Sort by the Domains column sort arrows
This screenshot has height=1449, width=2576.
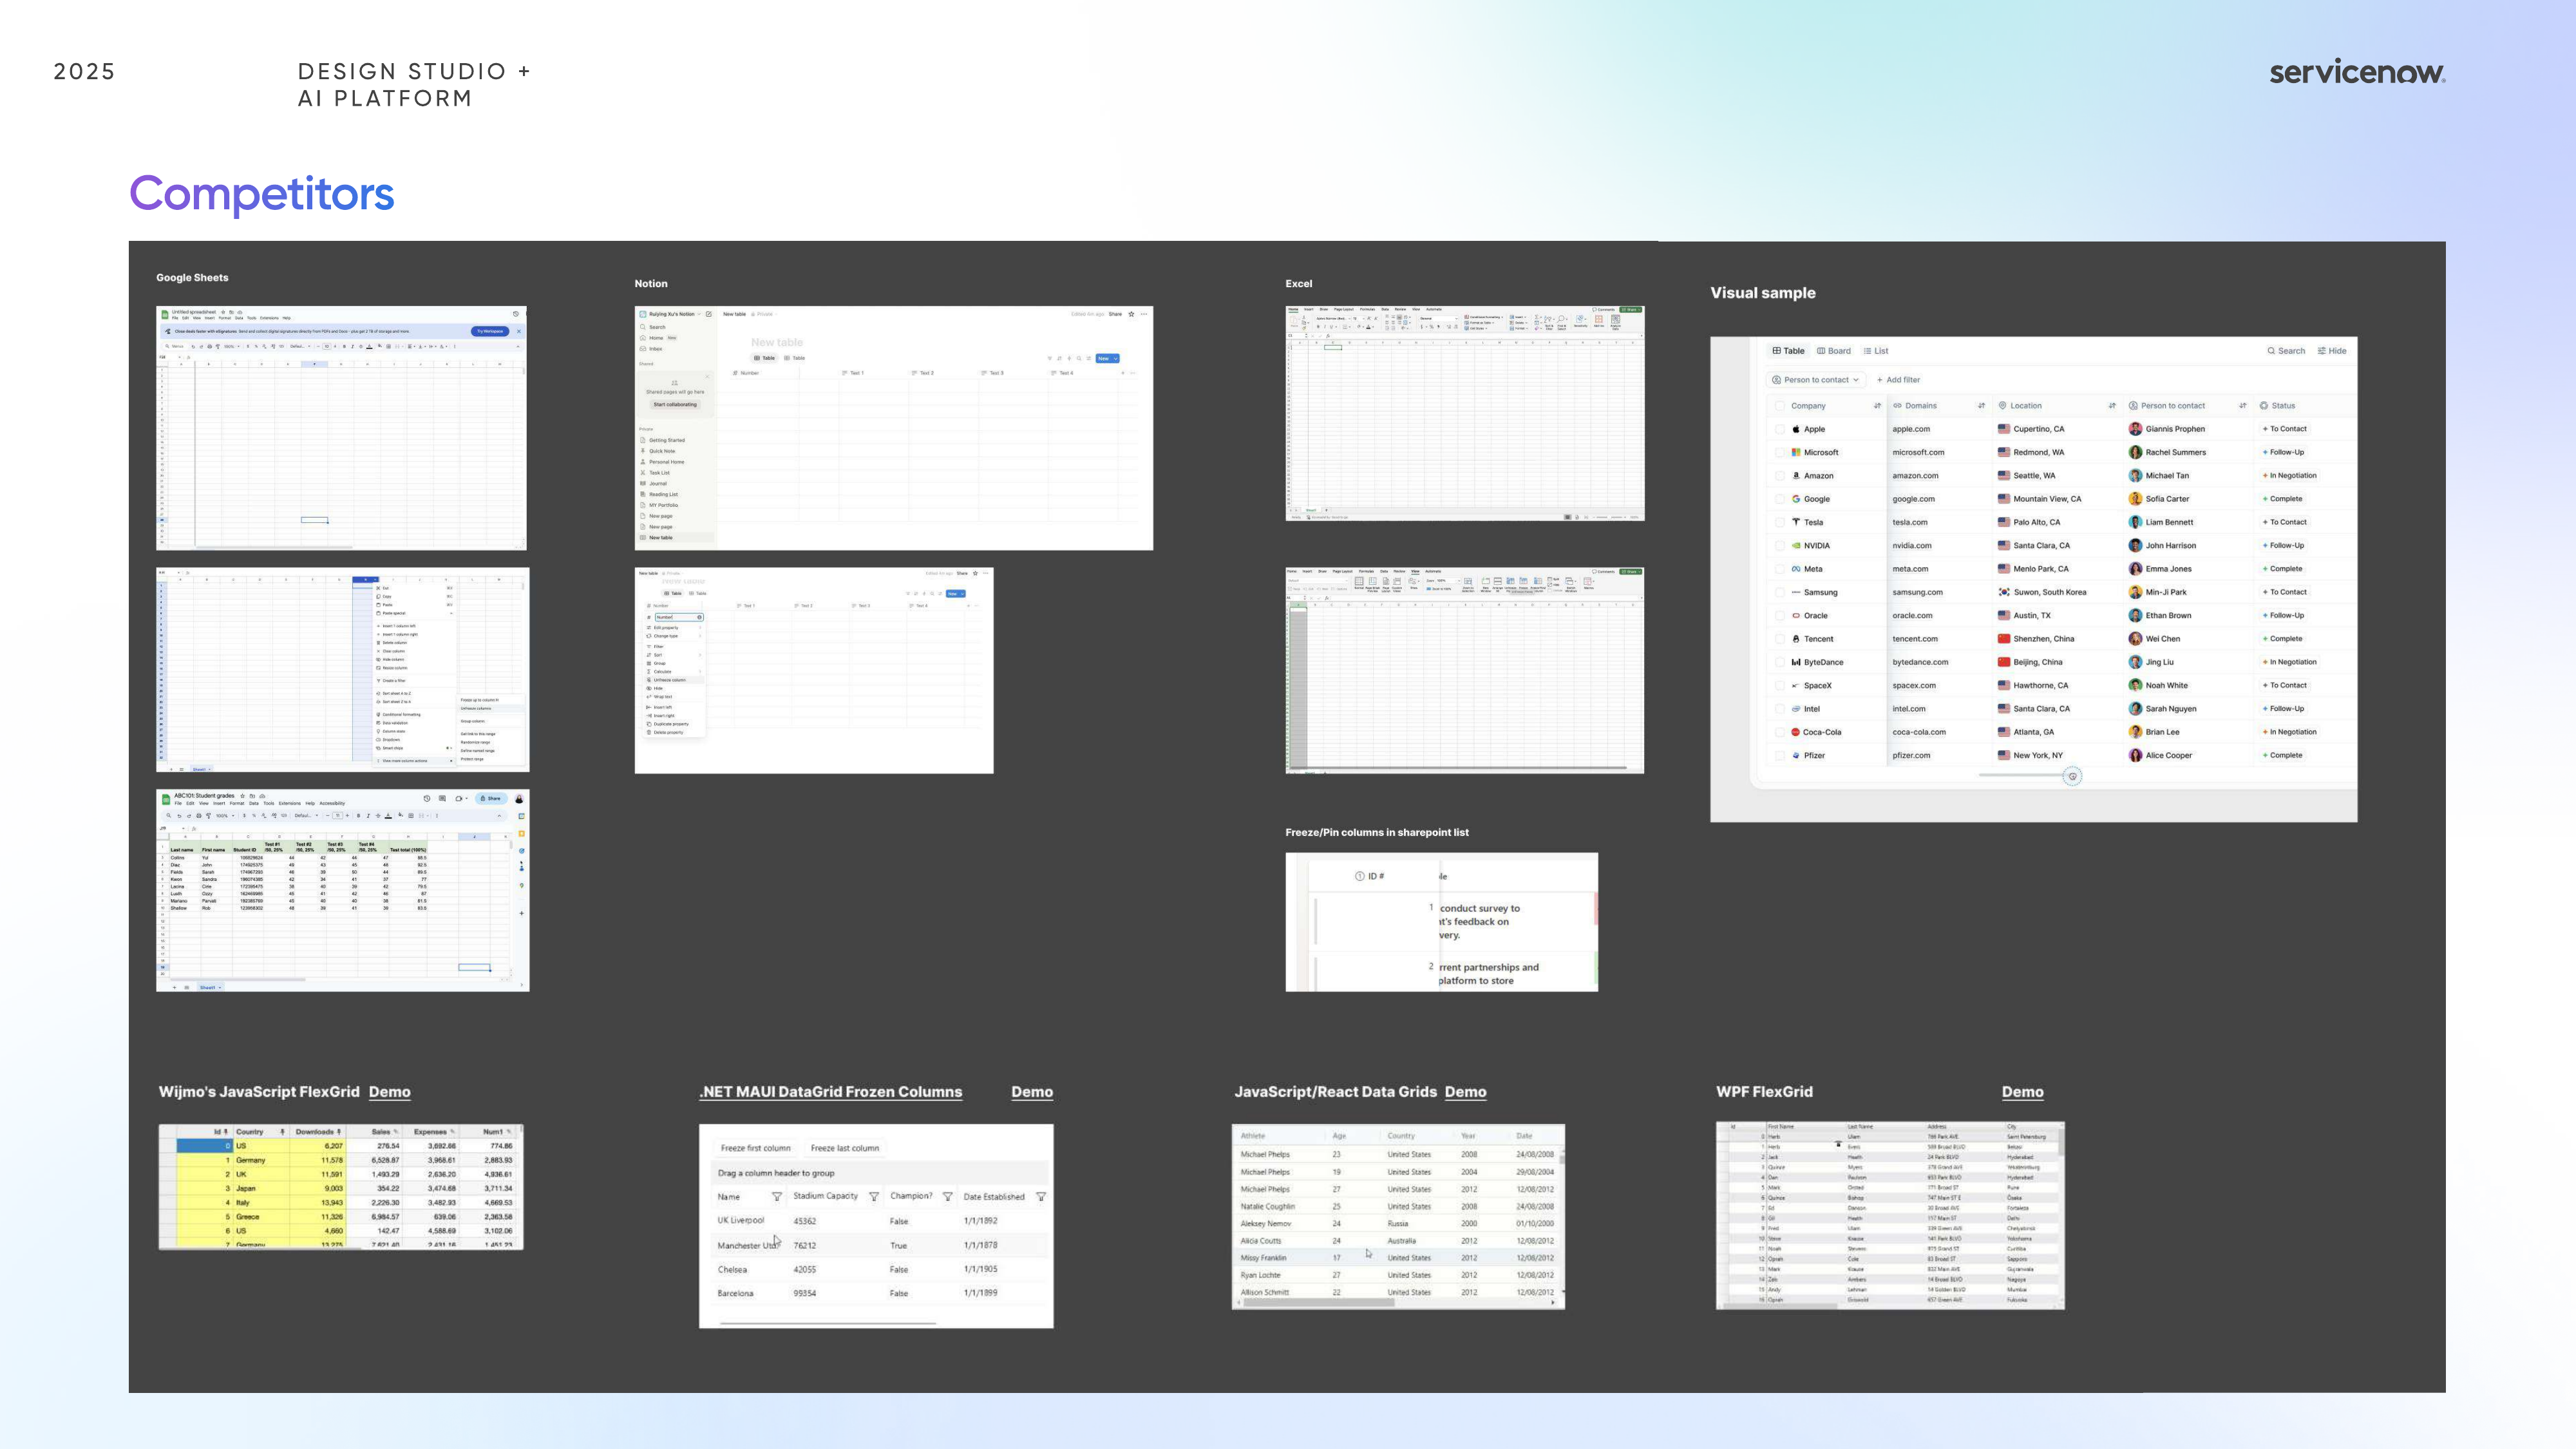click(x=1981, y=406)
